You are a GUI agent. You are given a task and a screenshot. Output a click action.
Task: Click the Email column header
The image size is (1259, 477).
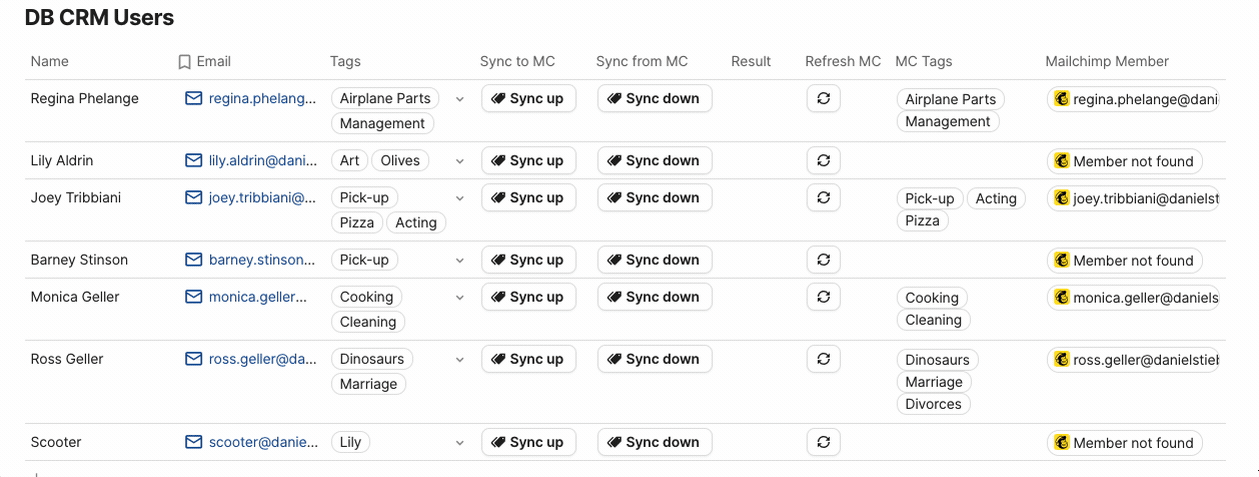213,61
